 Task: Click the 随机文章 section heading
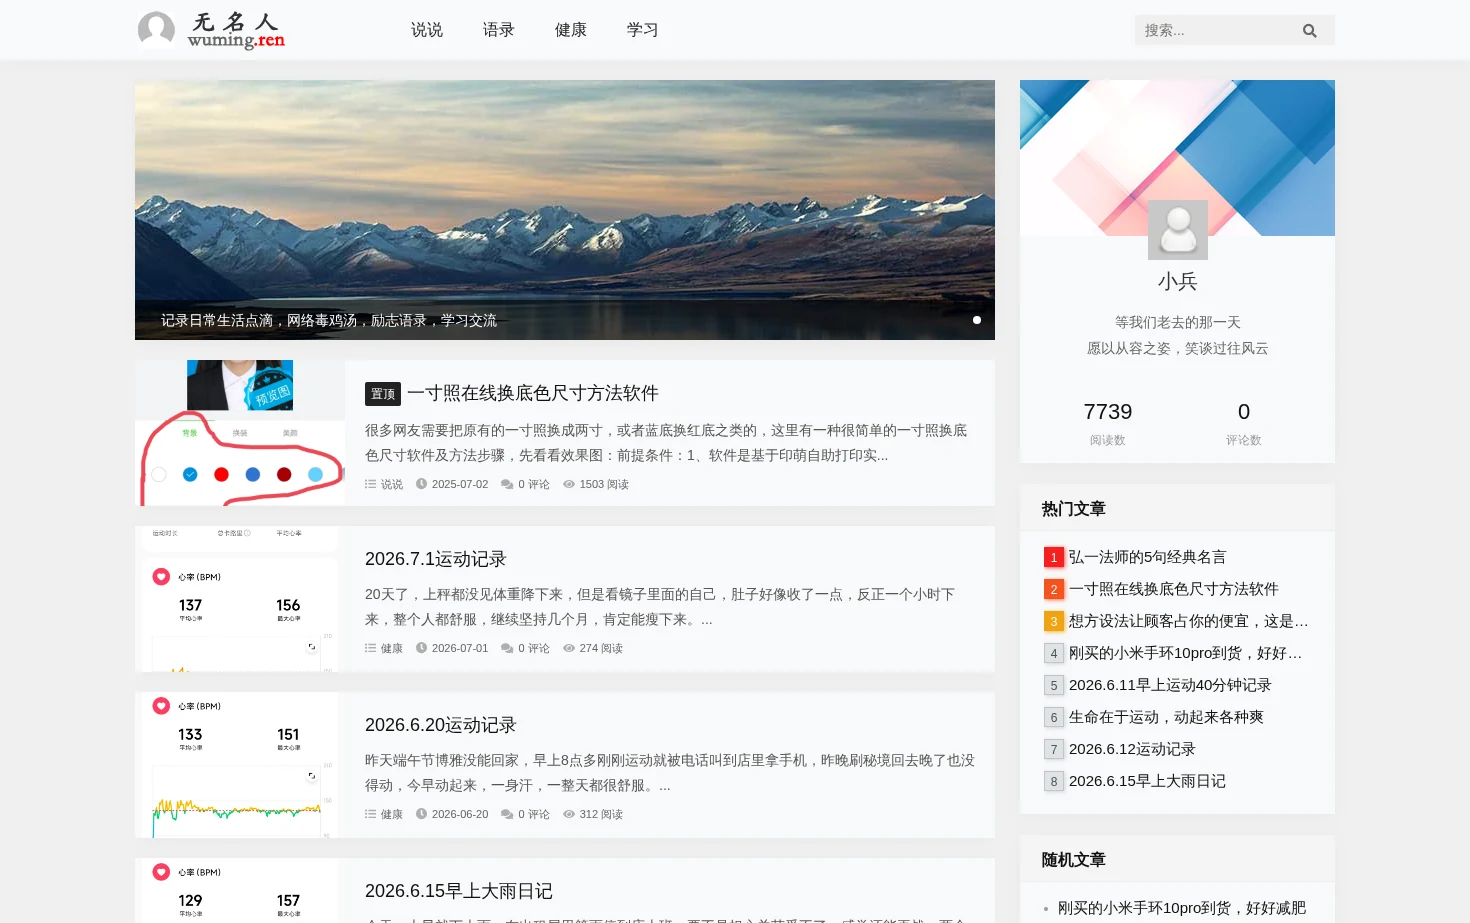(x=1074, y=860)
